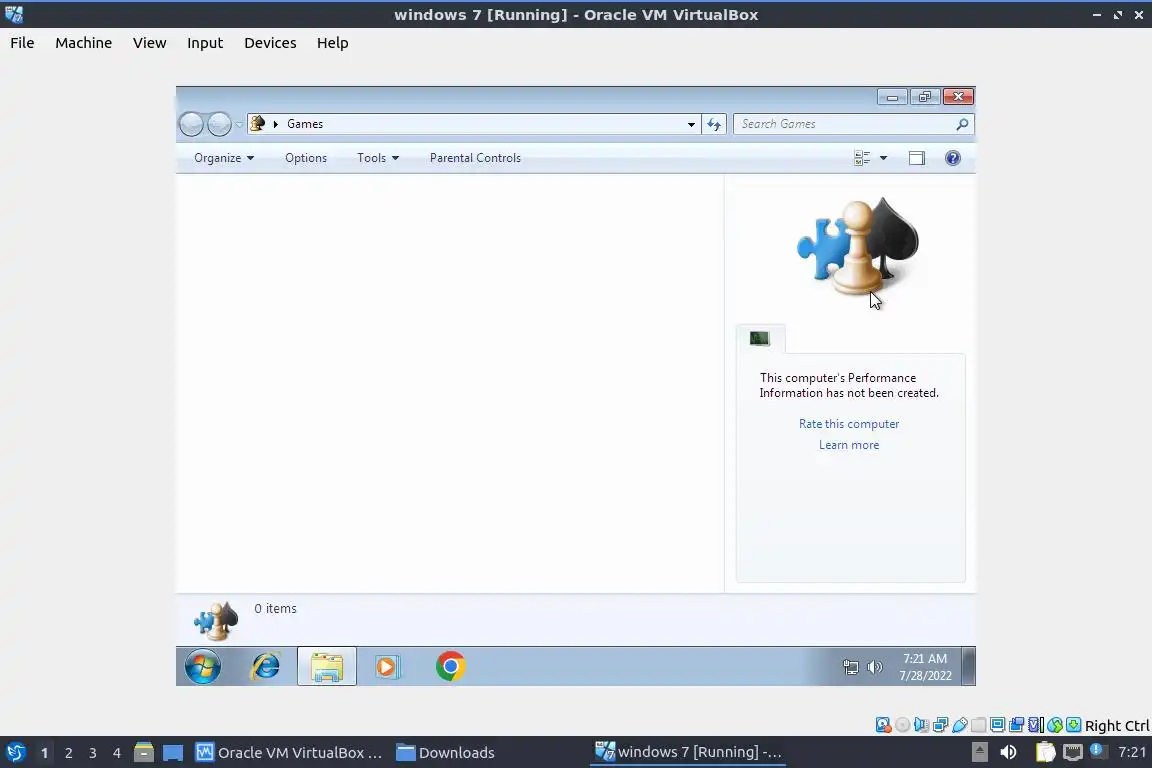The width and height of the screenshot is (1152, 768).
Task: Click the Rate this computer link
Action: (x=849, y=424)
